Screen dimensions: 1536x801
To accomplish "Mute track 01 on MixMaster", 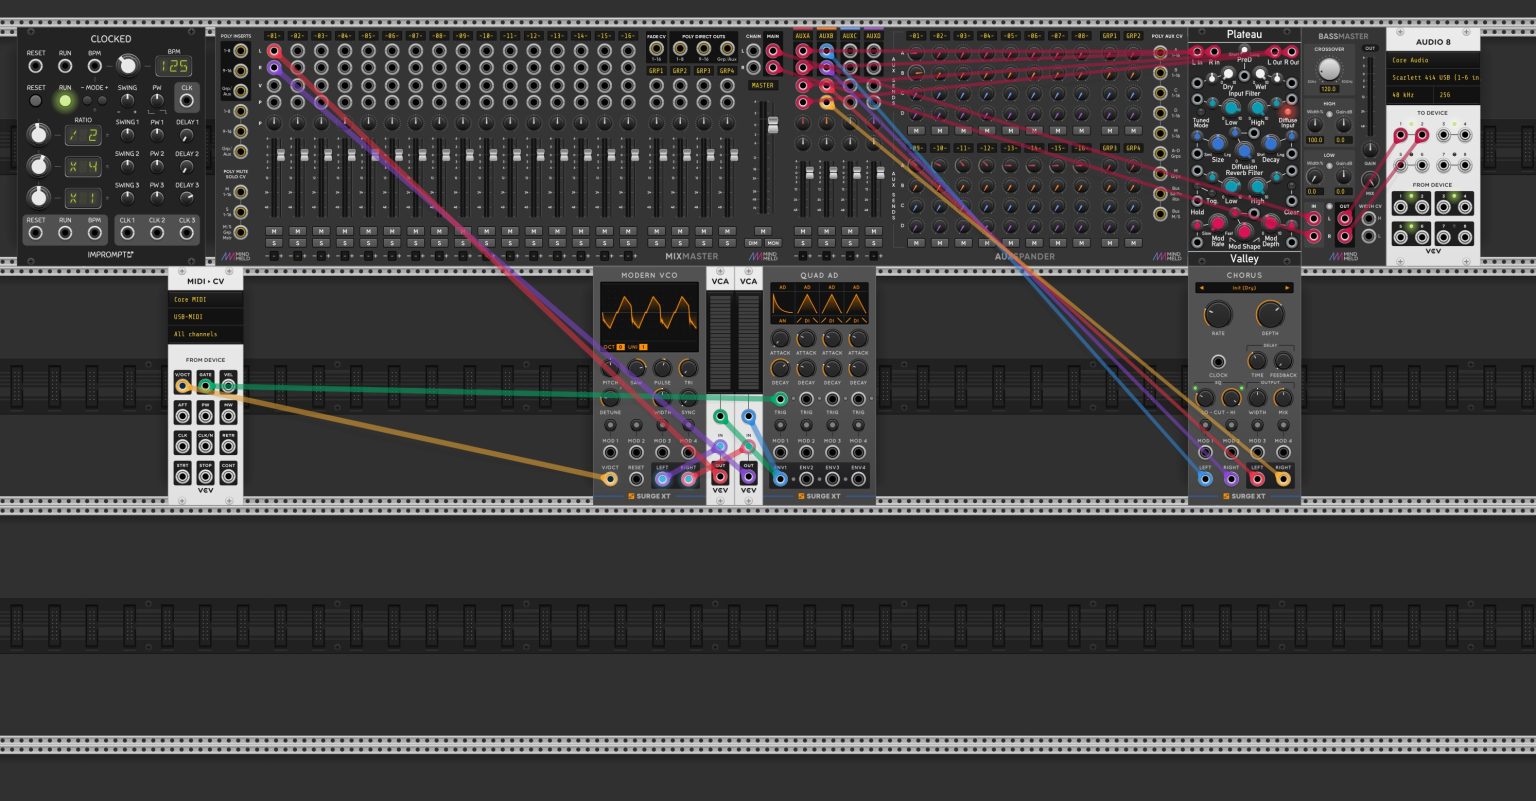I will 273,231.
